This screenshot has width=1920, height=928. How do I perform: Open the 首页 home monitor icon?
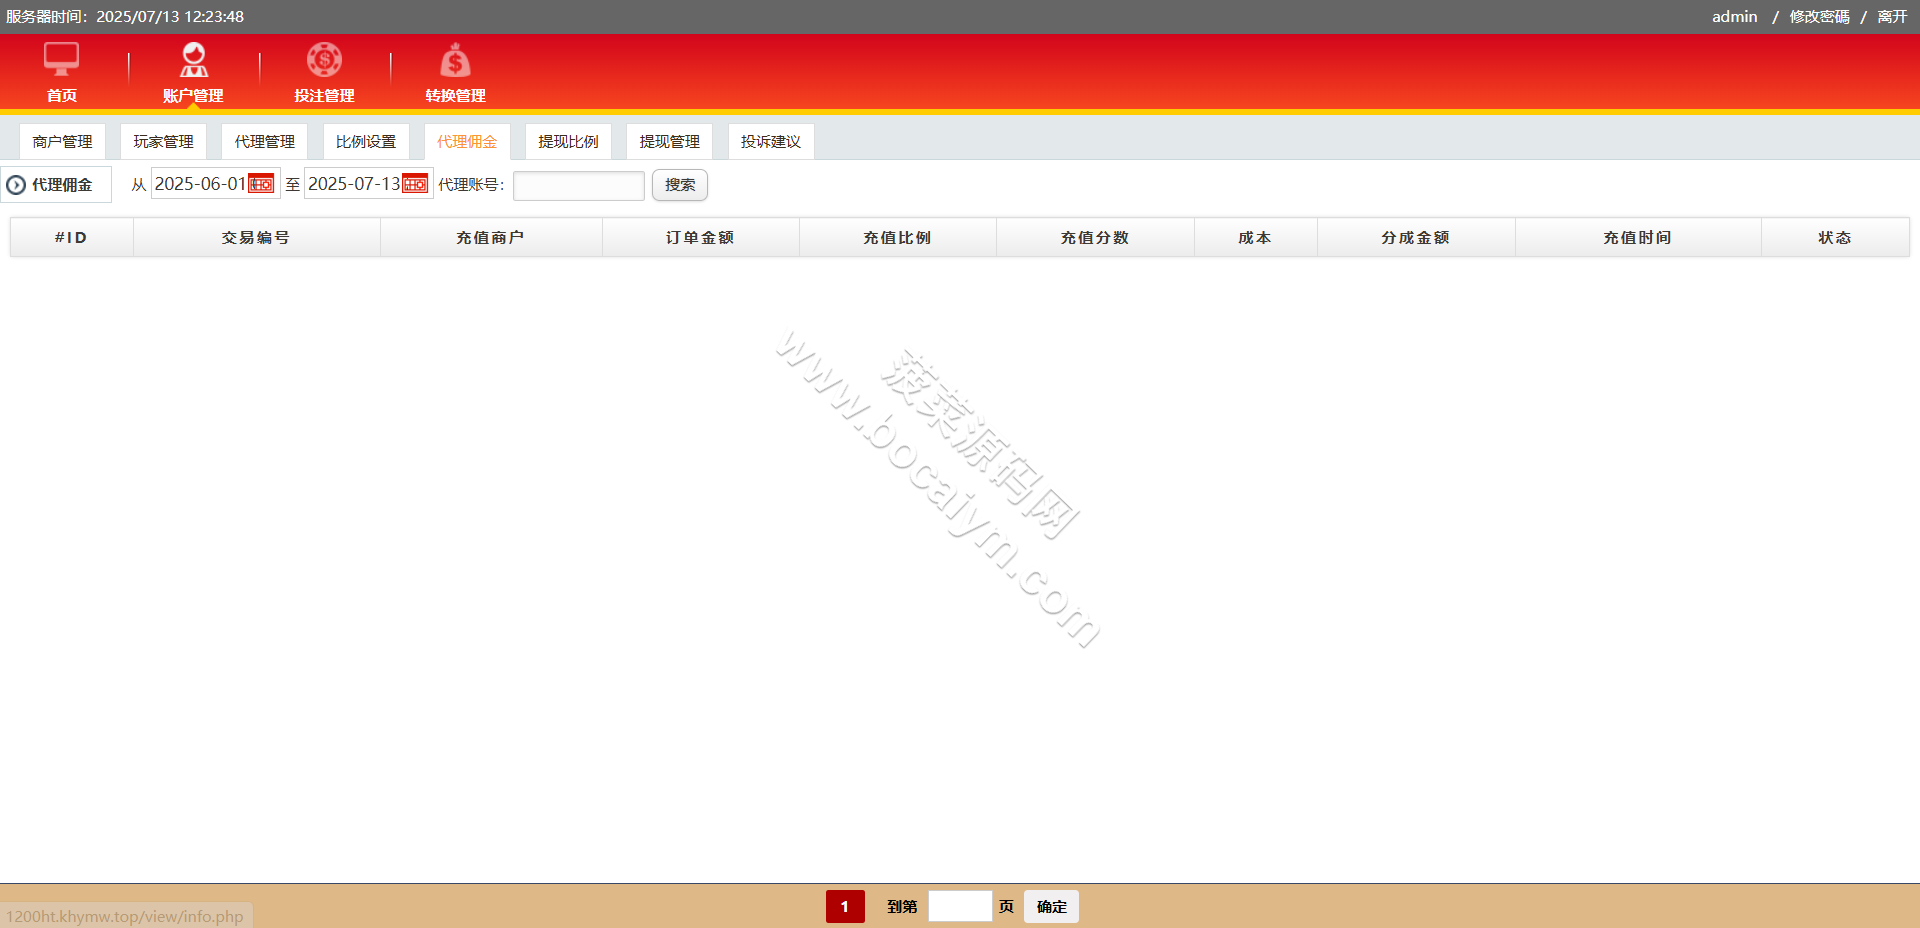pos(61,59)
